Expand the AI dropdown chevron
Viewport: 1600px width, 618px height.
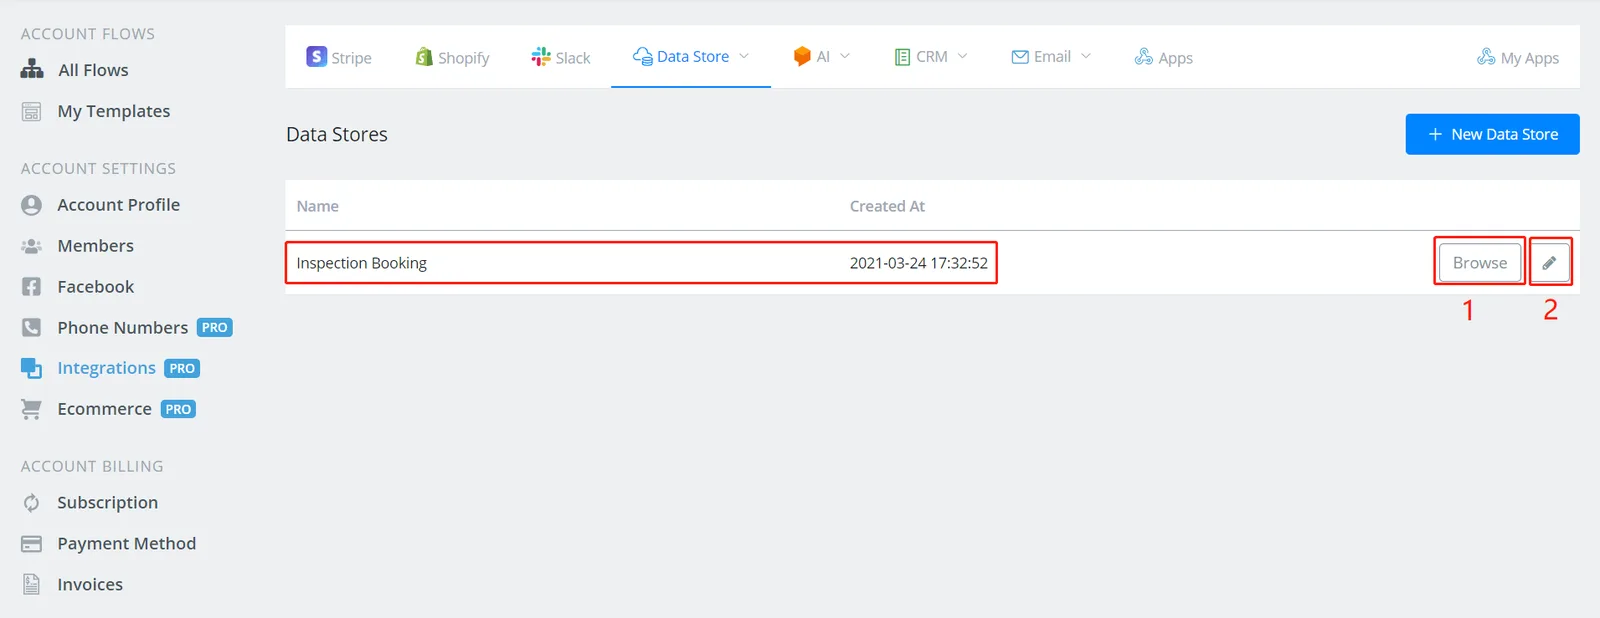[845, 57]
